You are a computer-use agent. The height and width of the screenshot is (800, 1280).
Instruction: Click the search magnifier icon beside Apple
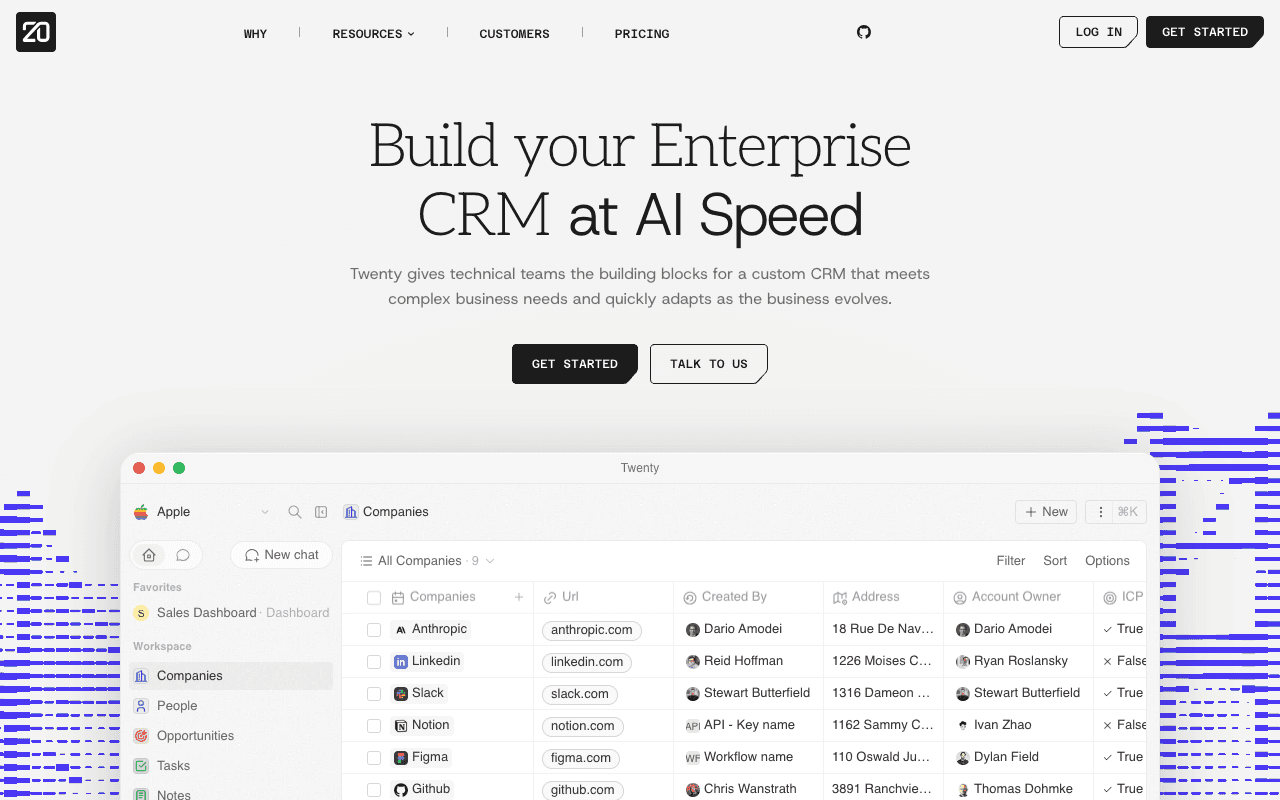point(295,512)
